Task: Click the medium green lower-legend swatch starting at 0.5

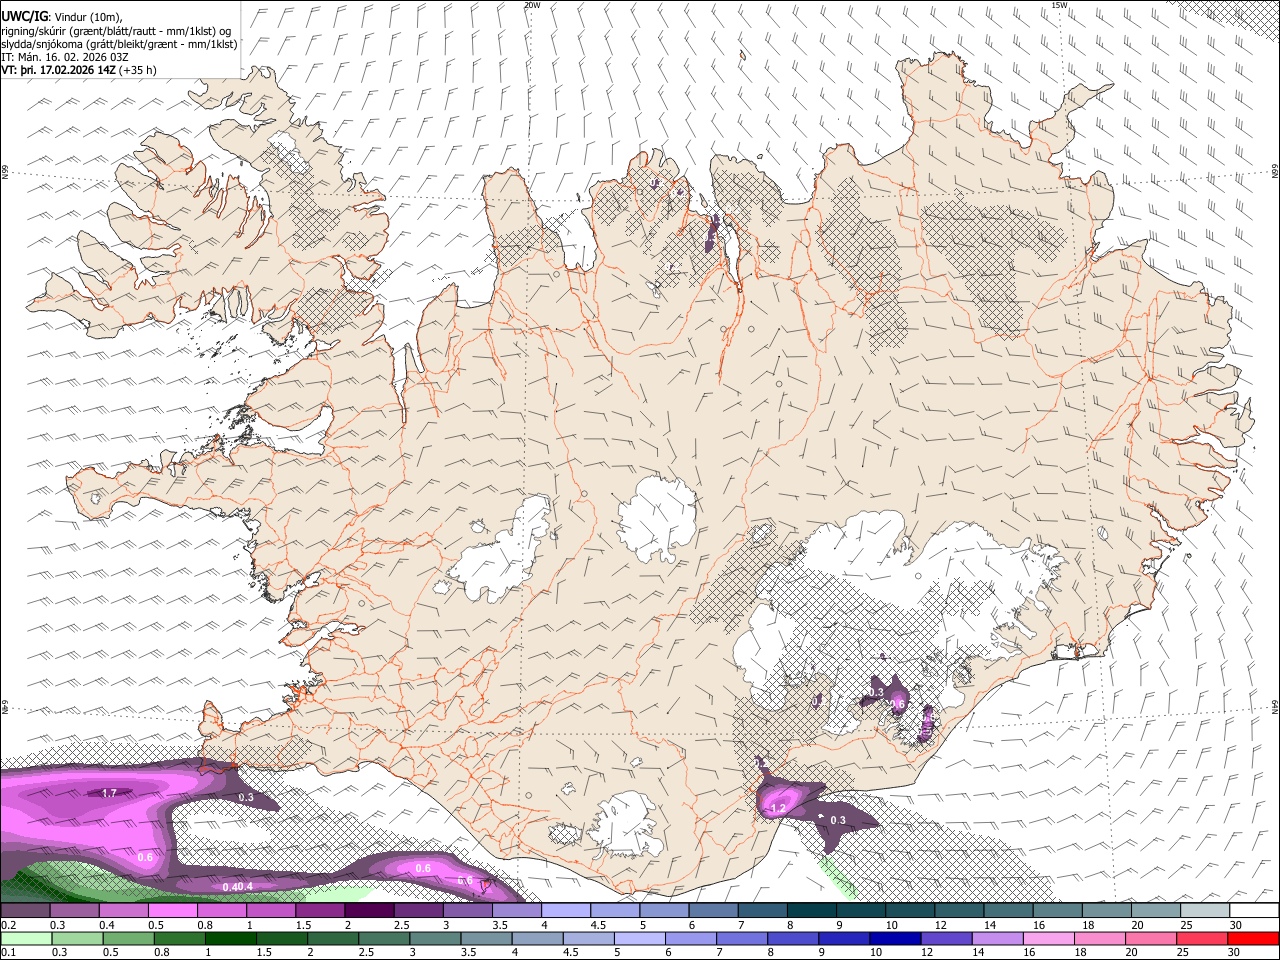Action: [x=128, y=939]
